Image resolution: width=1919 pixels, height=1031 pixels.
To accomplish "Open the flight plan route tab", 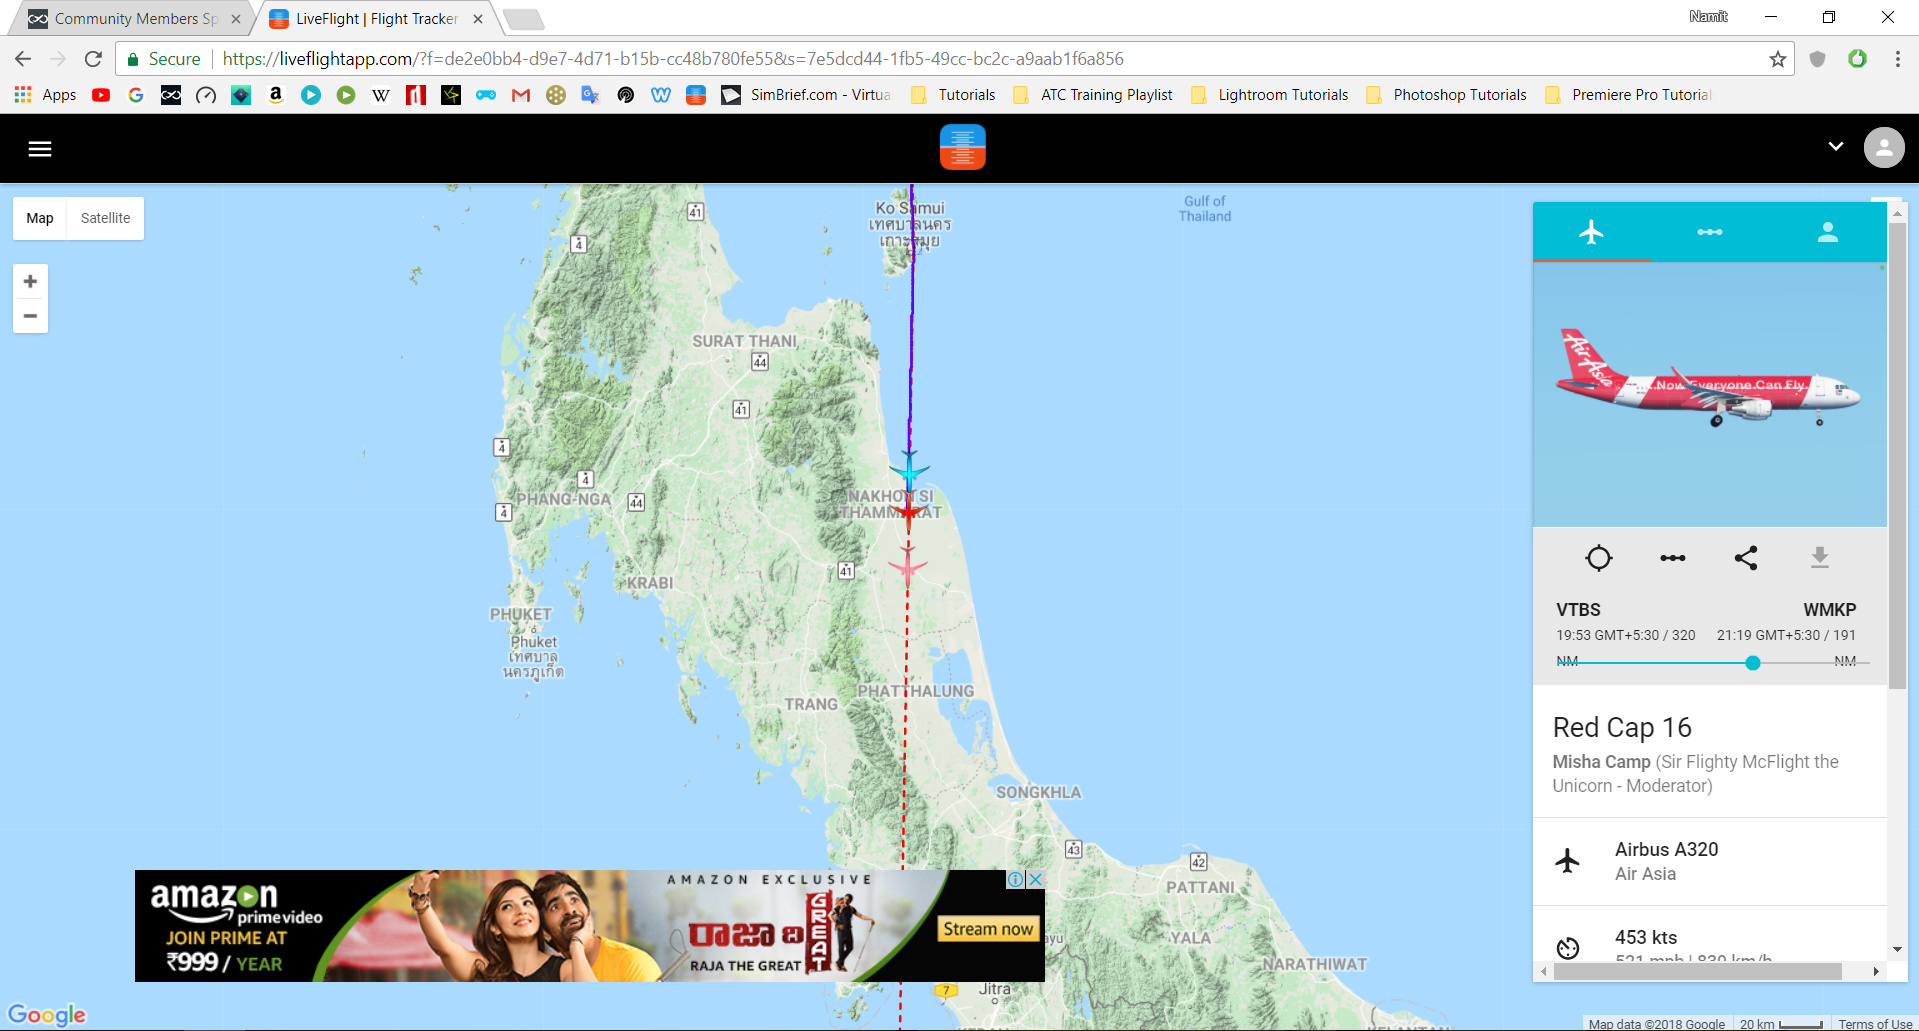I will tap(1709, 232).
